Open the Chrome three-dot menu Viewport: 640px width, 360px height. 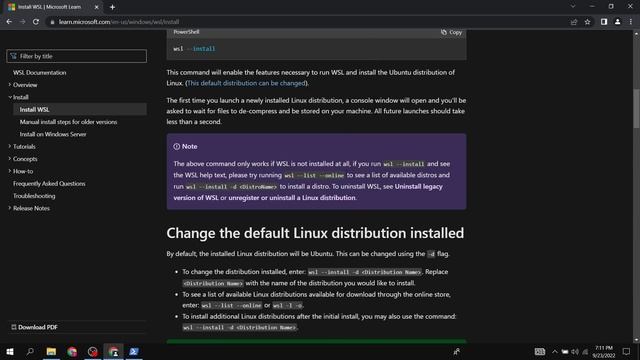(x=631, y=22)
